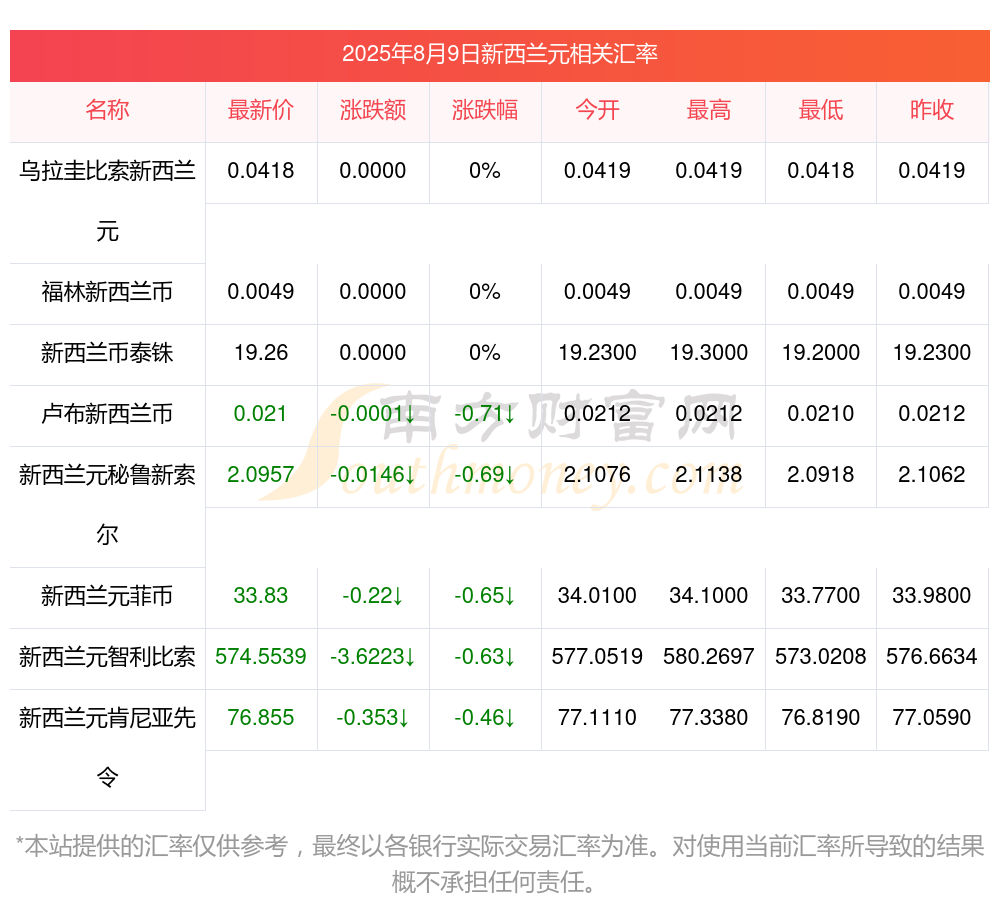1000x913 pixels.
Task: Click 最低 value 33.7700
Action: click(821, 595)
